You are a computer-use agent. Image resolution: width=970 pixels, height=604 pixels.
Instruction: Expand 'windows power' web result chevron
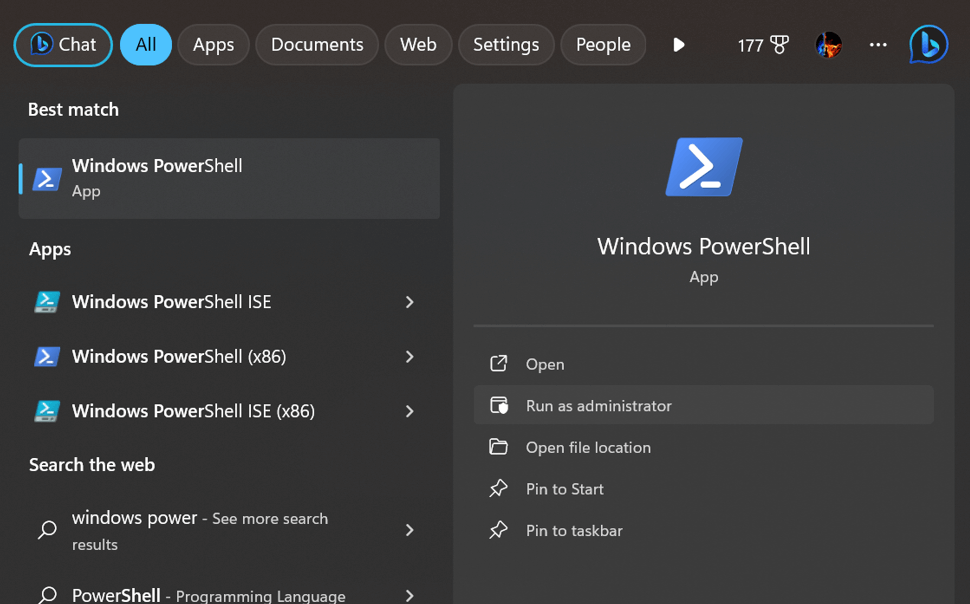click(x=410, y=530)
